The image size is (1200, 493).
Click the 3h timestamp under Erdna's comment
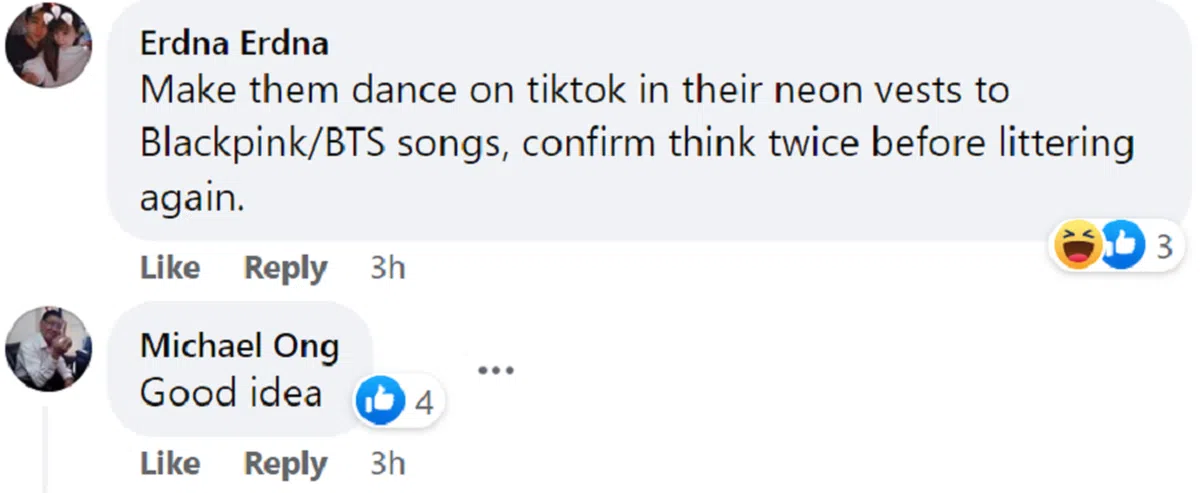point(388,268)
